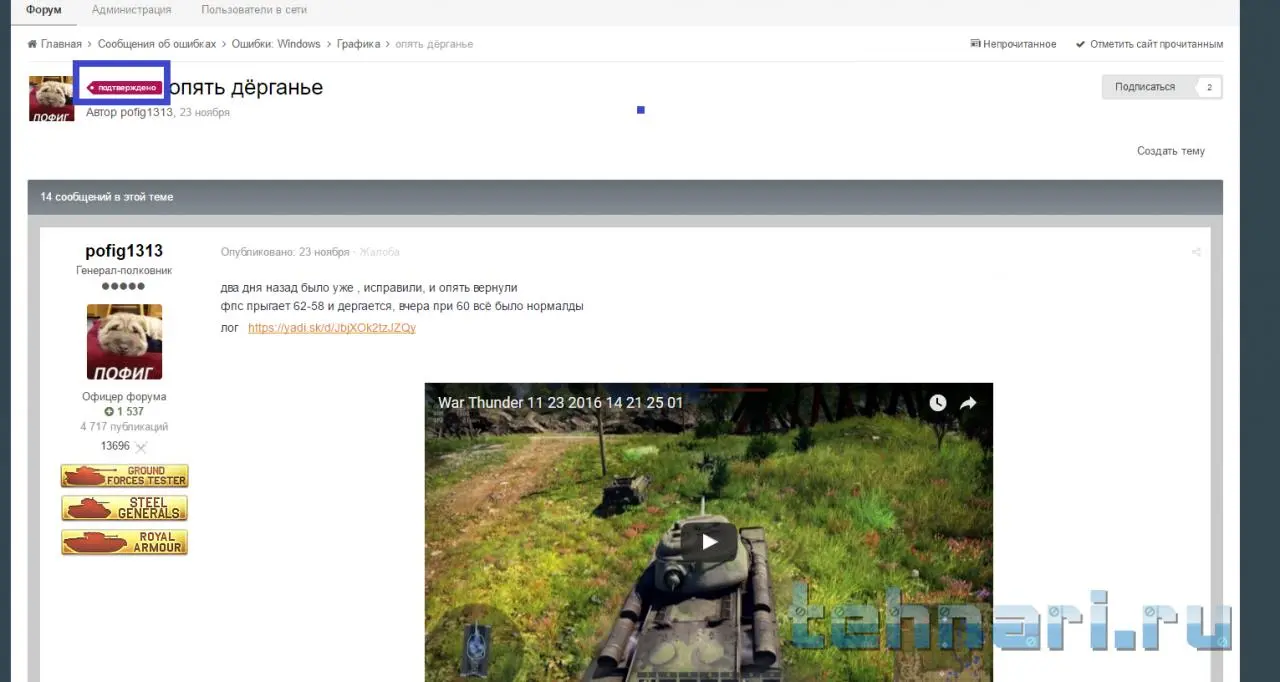The height and width of the screenshot is (682, 1280).
Task: Click the 4 717 публикаций count
Action: [124, 427]
